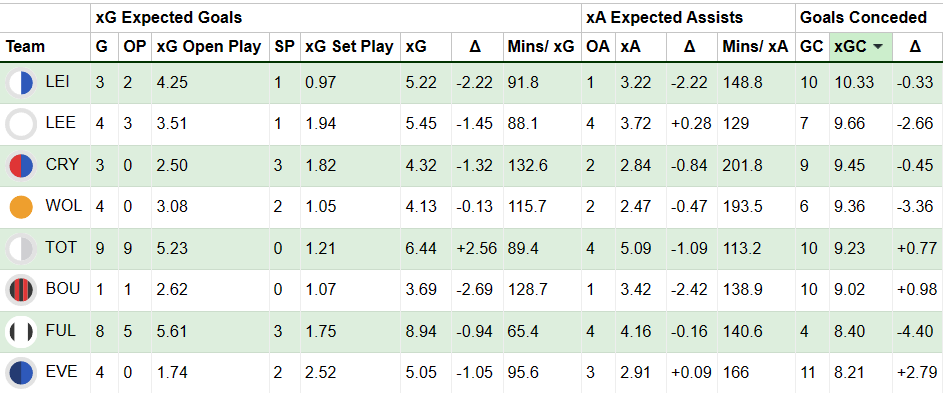Click the Wolves orange circle badge
This screenshot has height=393, width=943.
pyautogui.click(x=21, y=208)
